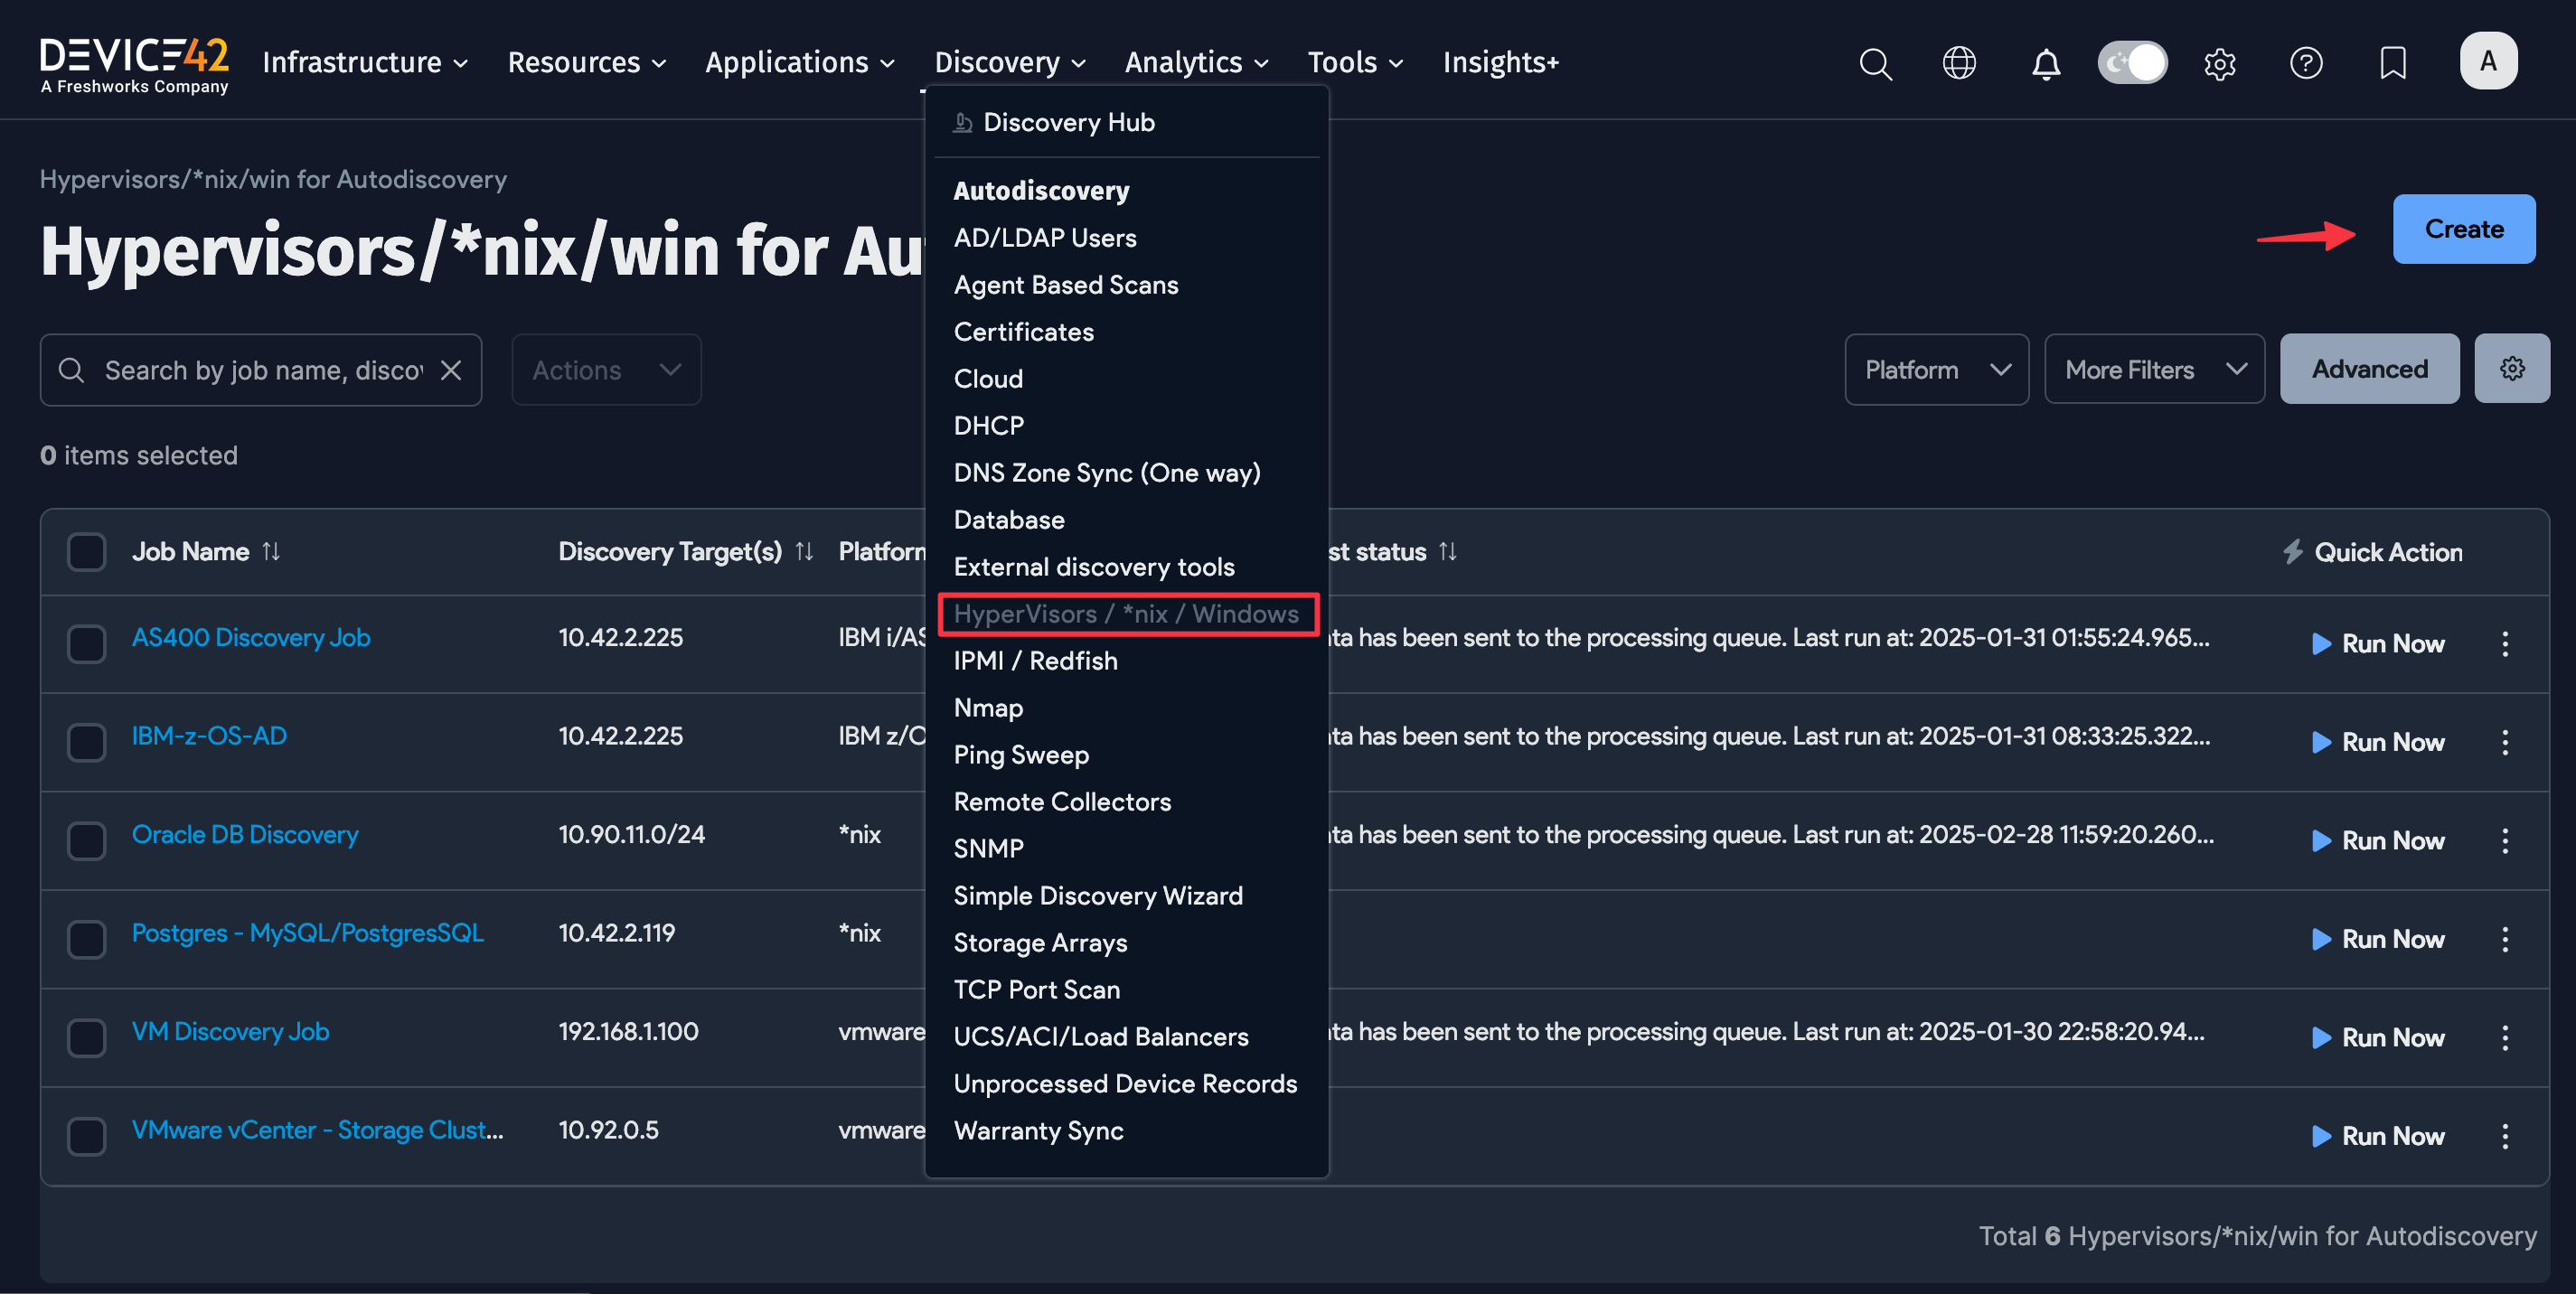Screen dimensions: 2576x1294
Task: Toggle the dark mode switch
Action: coord(2132,61)
